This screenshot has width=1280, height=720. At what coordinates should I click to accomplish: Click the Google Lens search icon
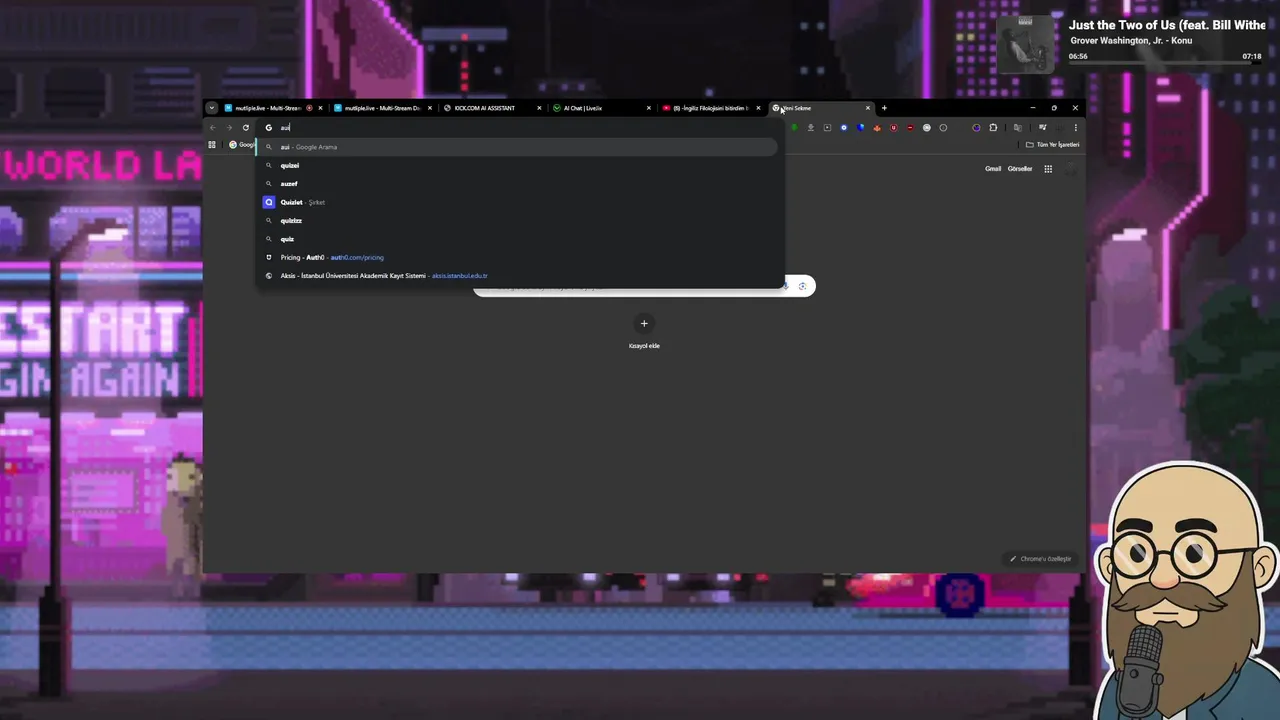[802, 286]
